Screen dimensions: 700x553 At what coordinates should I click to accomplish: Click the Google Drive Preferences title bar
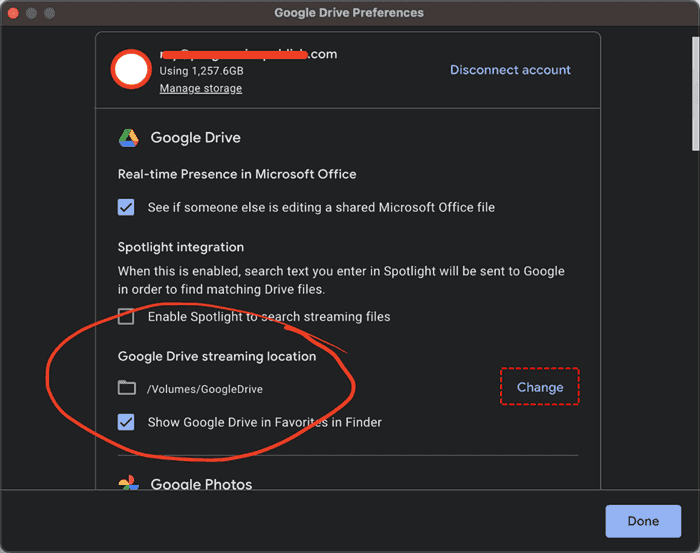[x=349, y=13]
